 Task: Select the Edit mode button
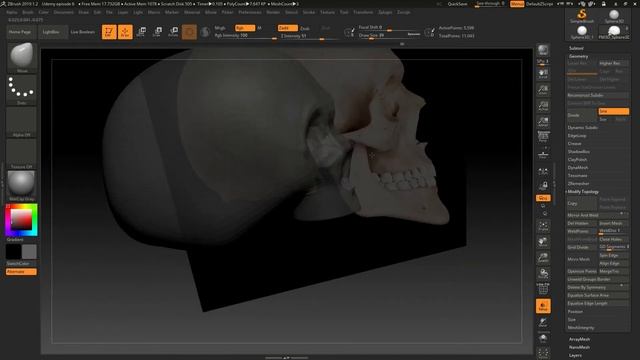coord(109,32)
